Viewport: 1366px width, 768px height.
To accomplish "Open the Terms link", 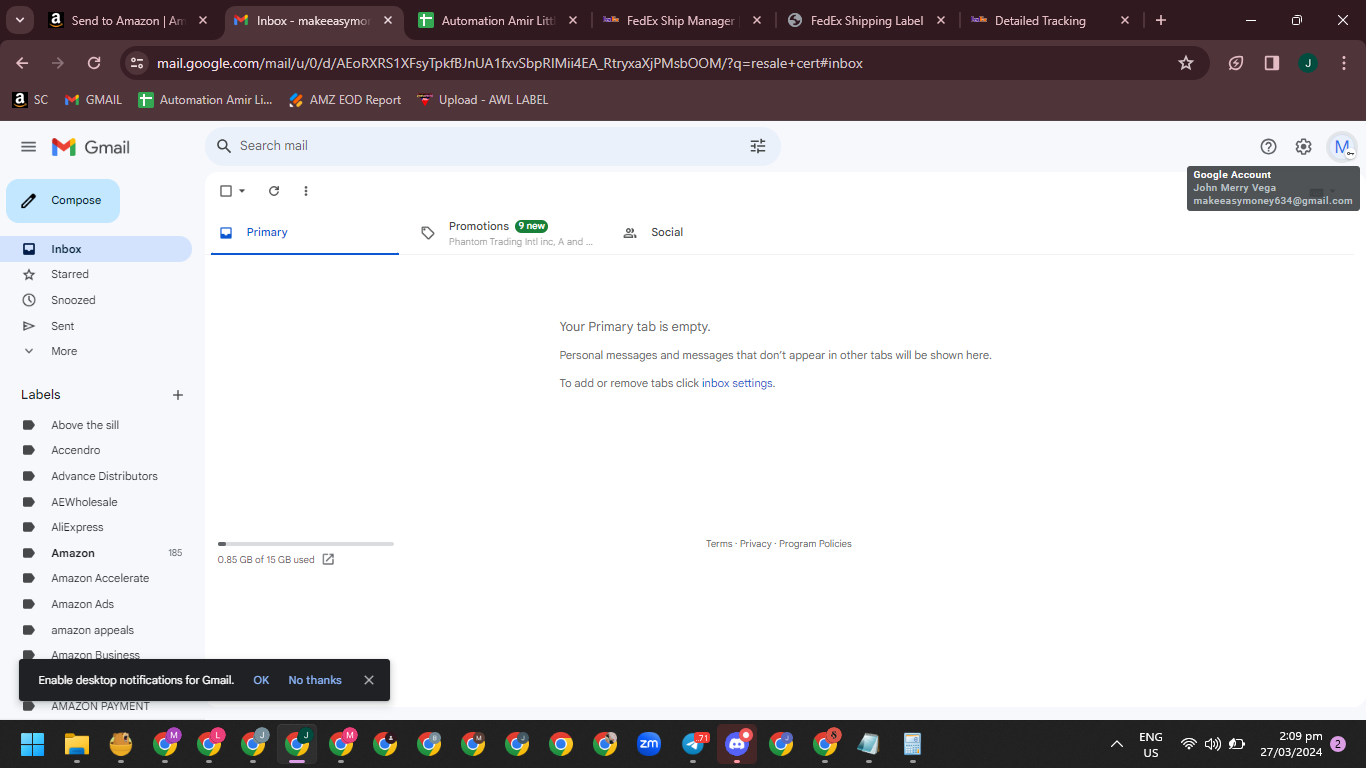I will (x=719, y=544).
